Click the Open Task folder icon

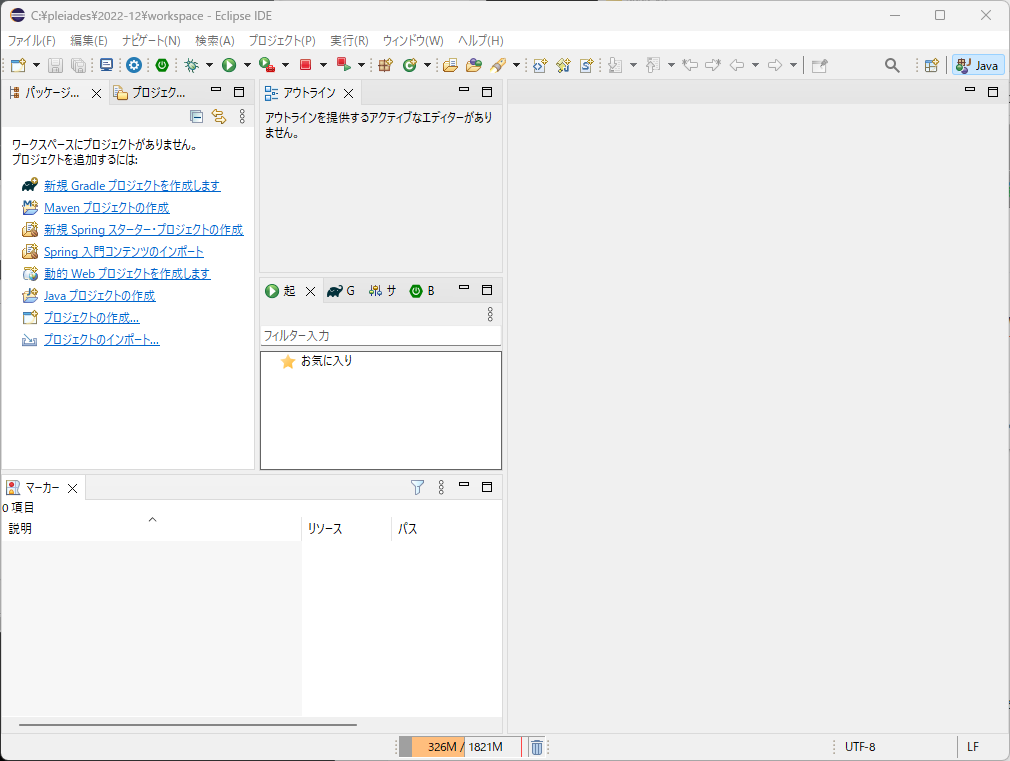[x=474, y=65]
